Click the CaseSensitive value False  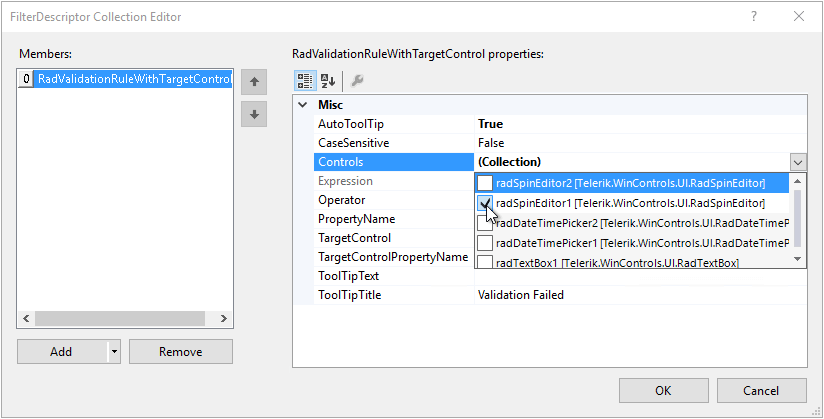[641, 143]
